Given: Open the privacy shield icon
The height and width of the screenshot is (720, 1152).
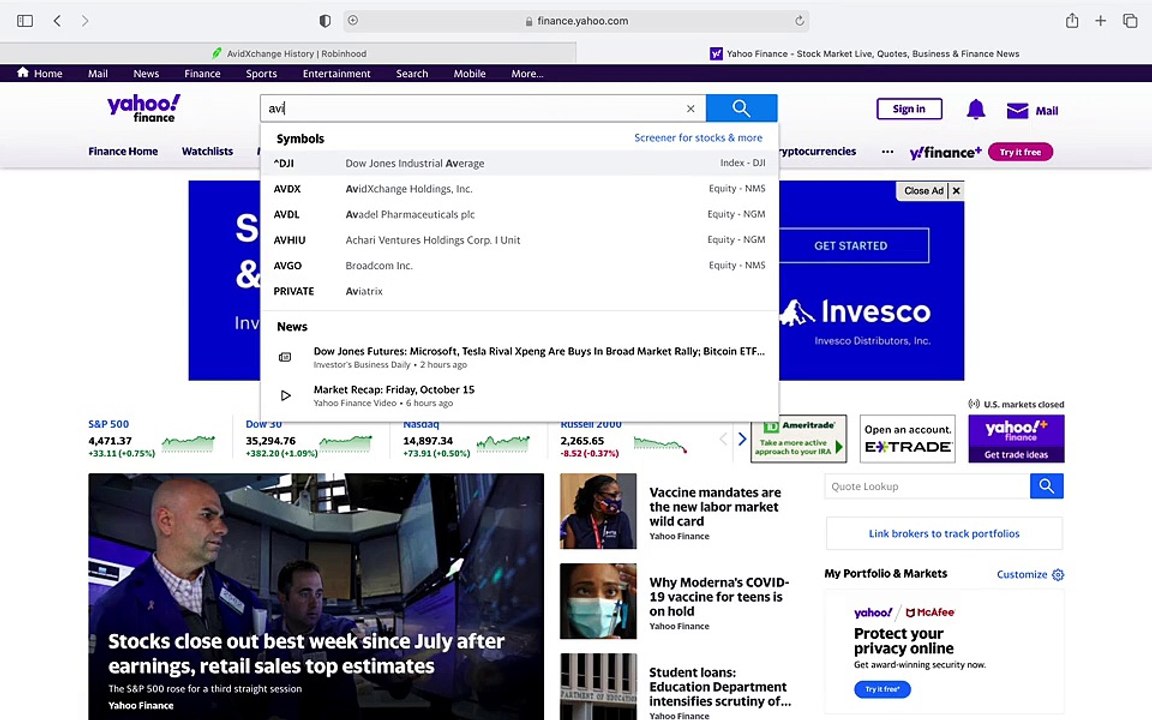Looking at the screenshot, I should [325, 21].
